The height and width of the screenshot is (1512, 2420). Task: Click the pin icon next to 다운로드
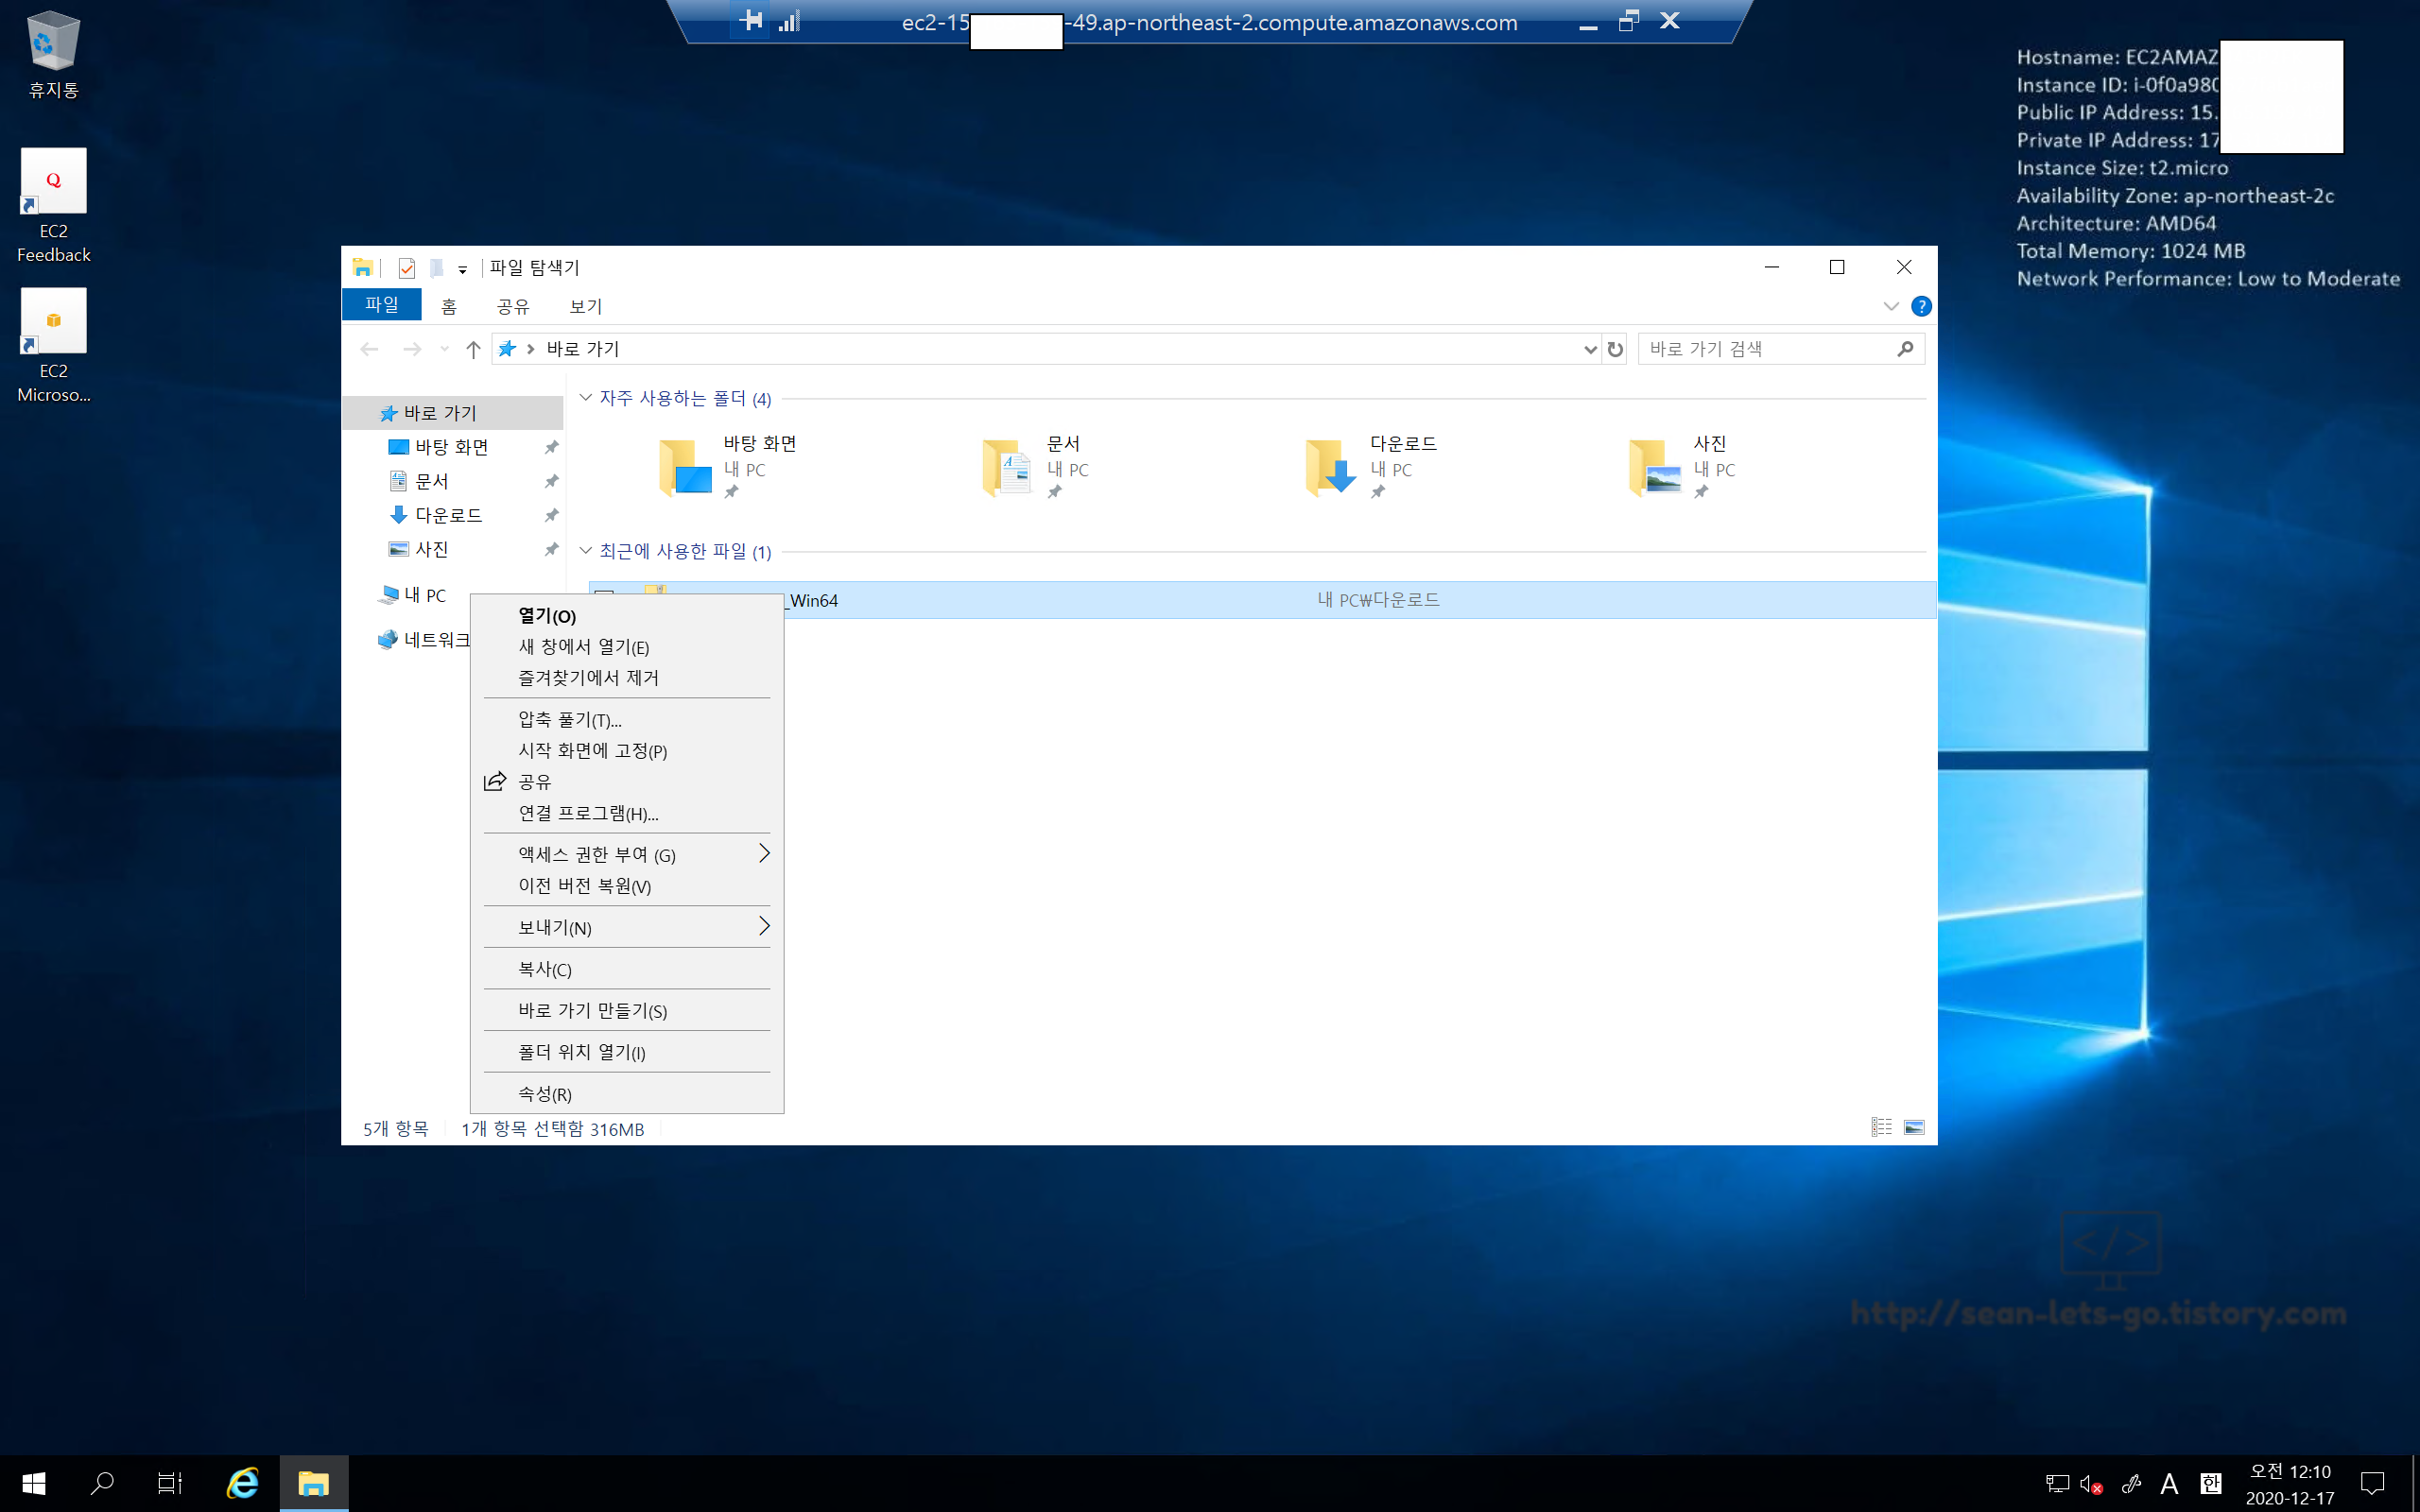pos(551,515)
